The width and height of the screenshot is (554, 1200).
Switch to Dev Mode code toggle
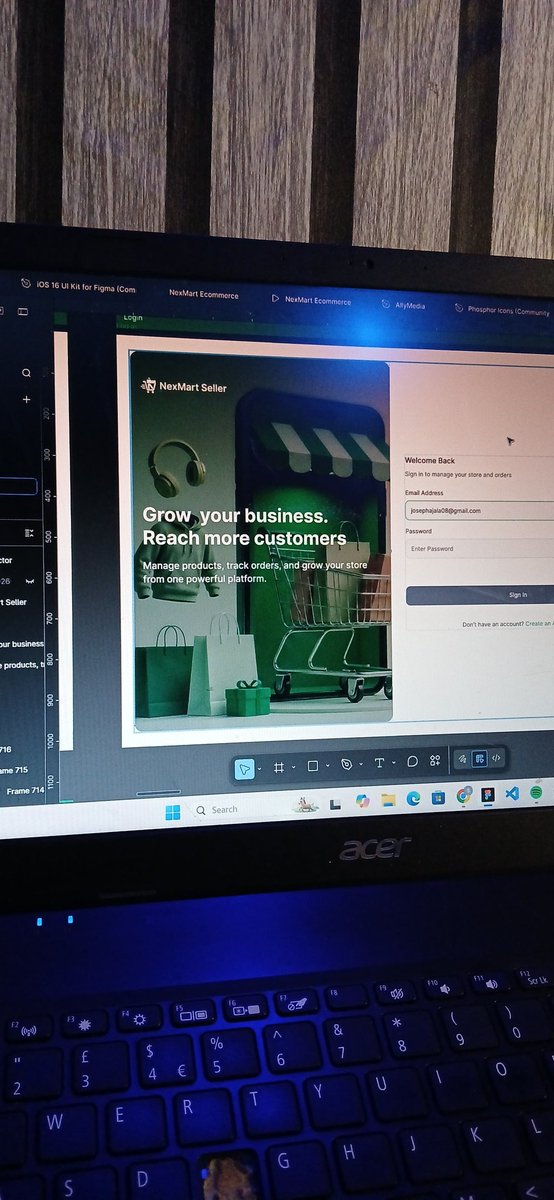pyautogui.click(x=496, y=758)
